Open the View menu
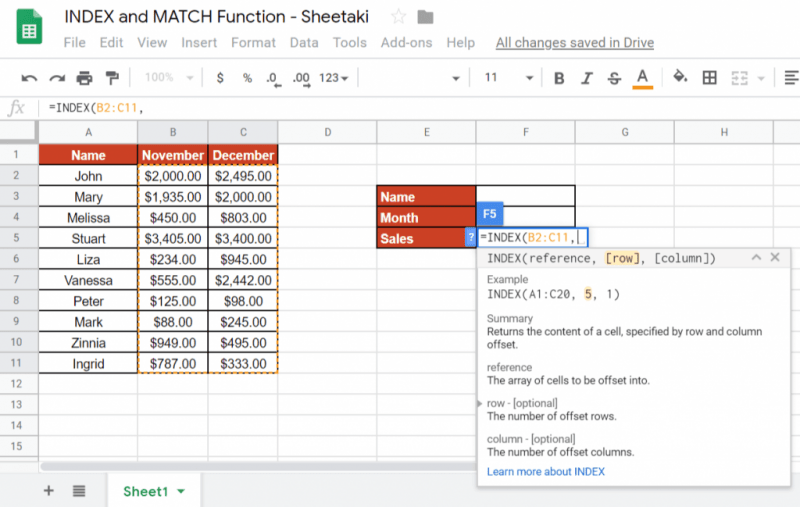Screen dimensions: 800x507 click(x=152, y=42)
